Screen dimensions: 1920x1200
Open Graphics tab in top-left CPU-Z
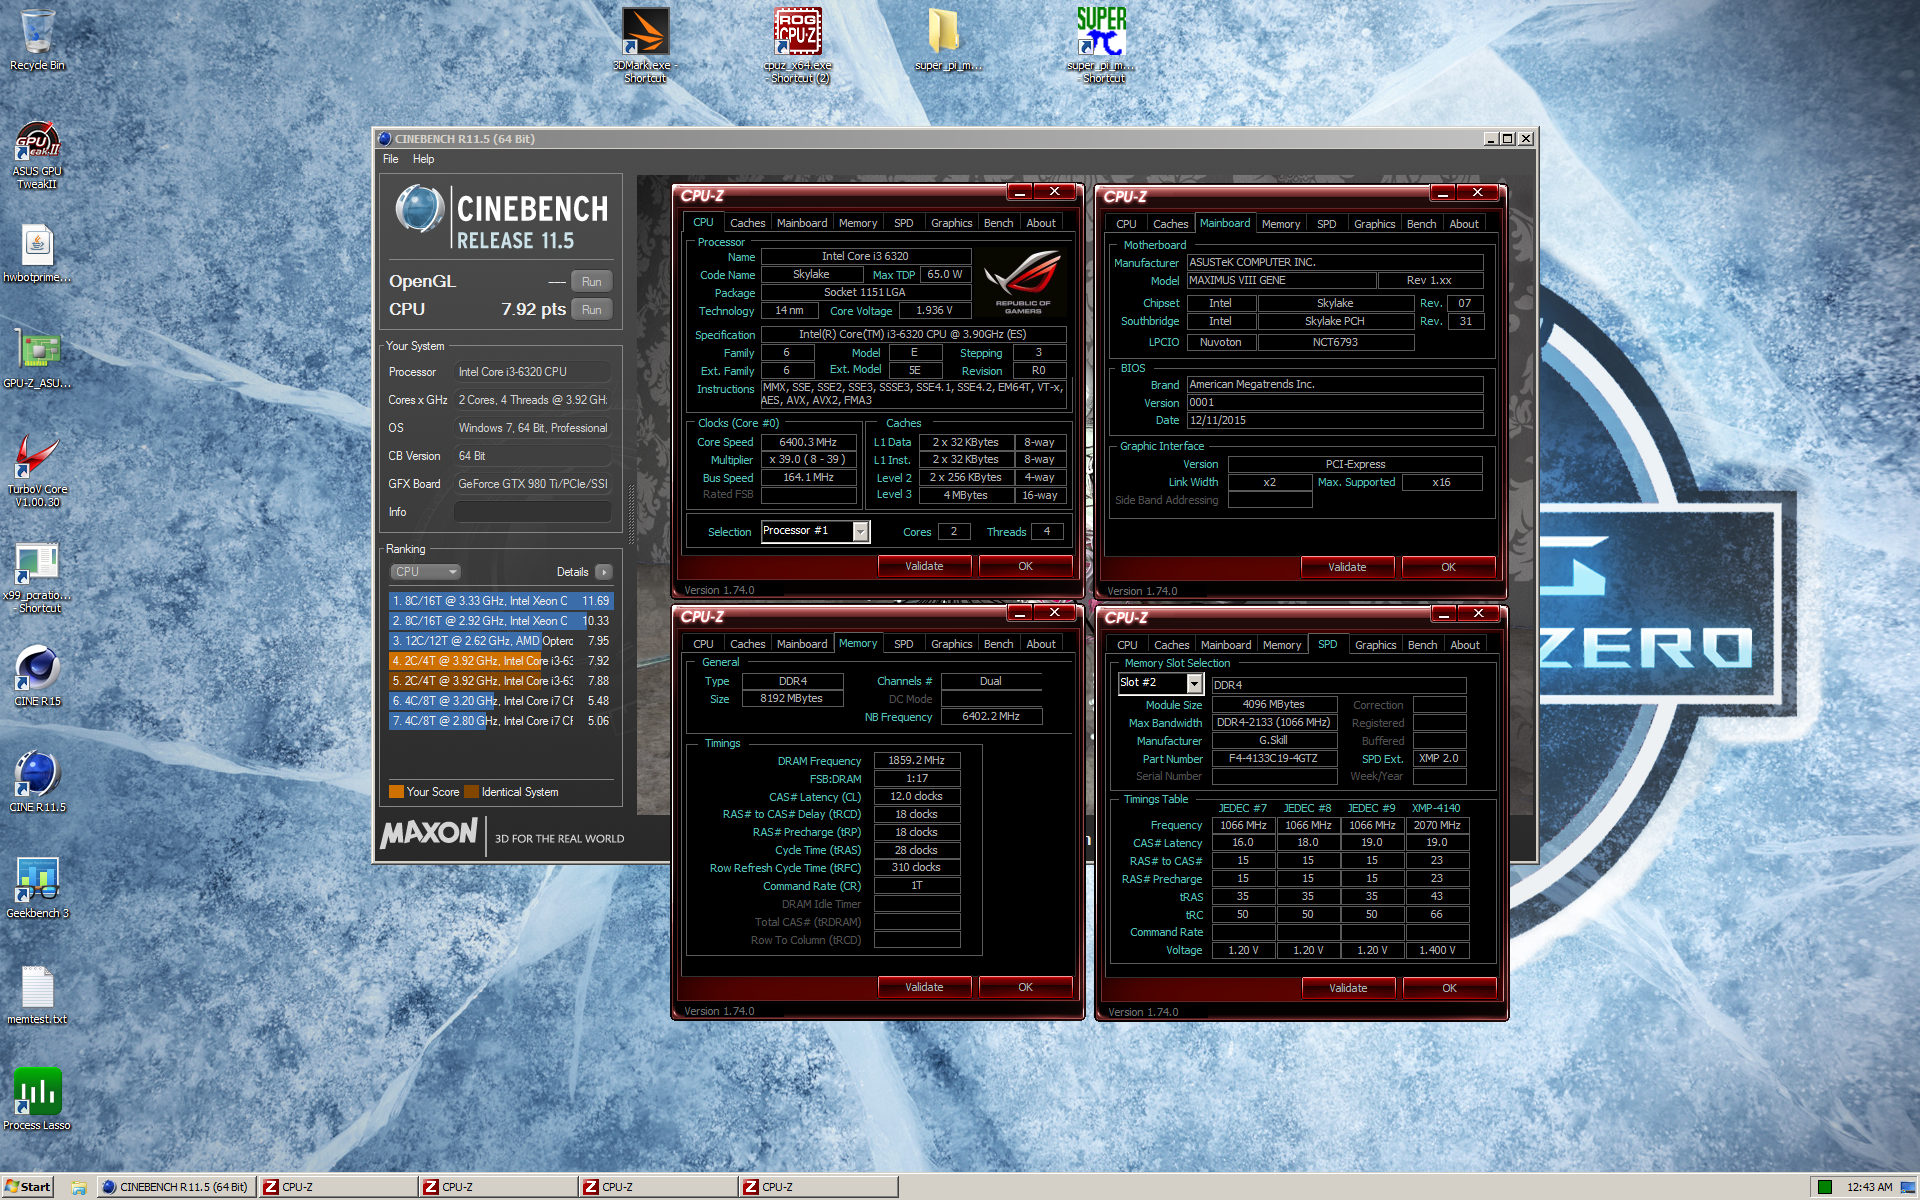pyautogui.click(x=951, y=223)
